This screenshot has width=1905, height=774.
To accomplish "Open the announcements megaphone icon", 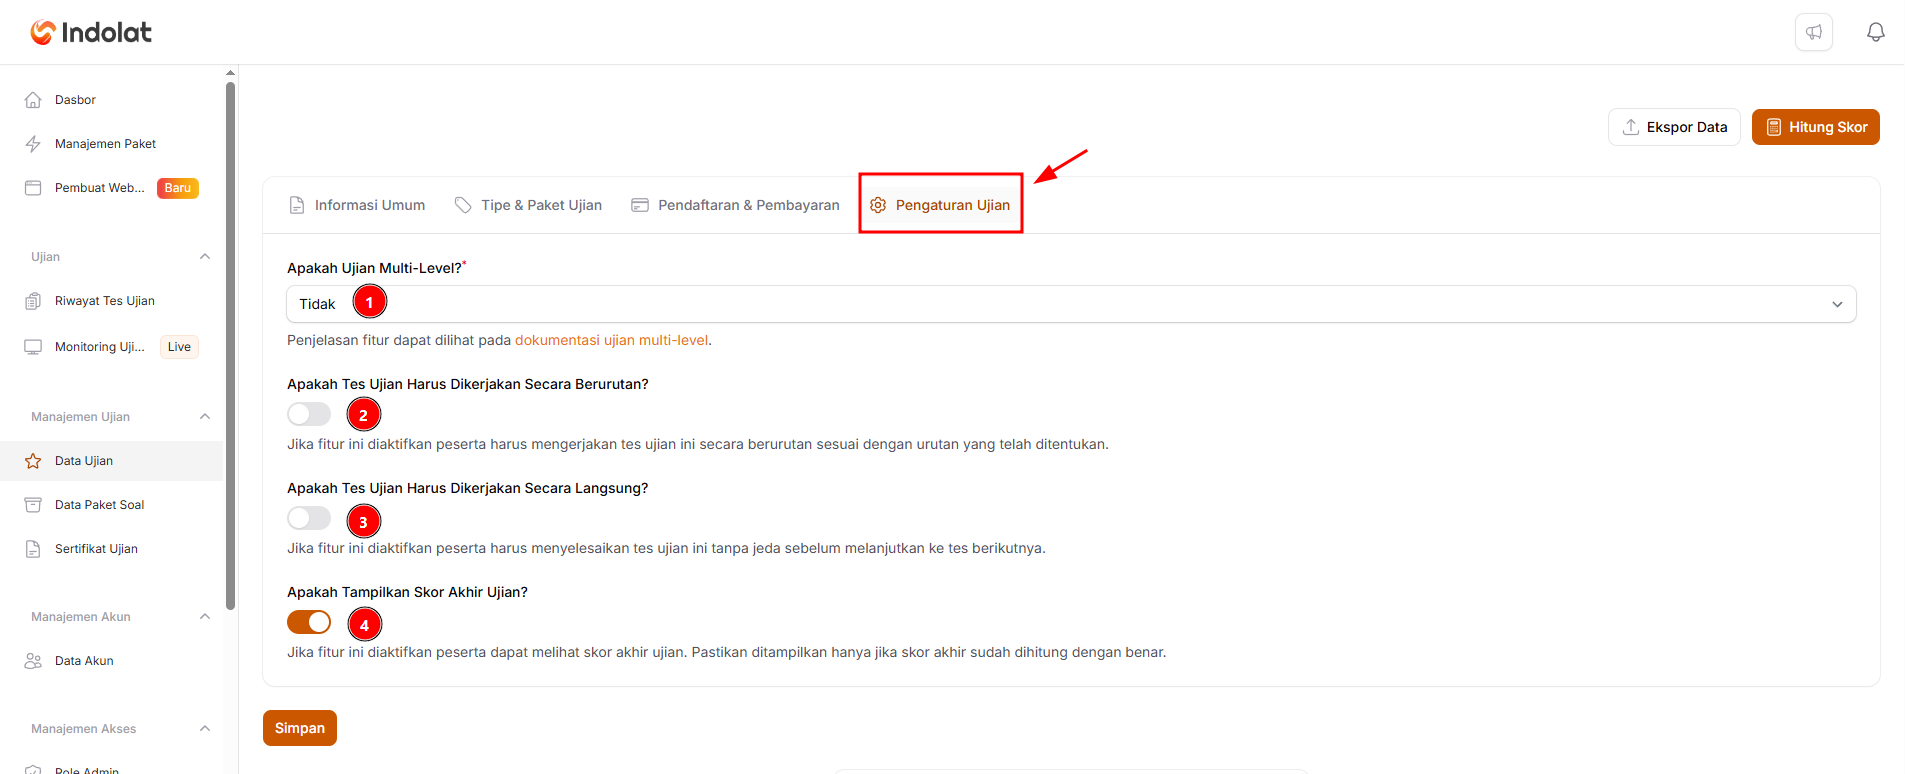I will coord(1814,32).
